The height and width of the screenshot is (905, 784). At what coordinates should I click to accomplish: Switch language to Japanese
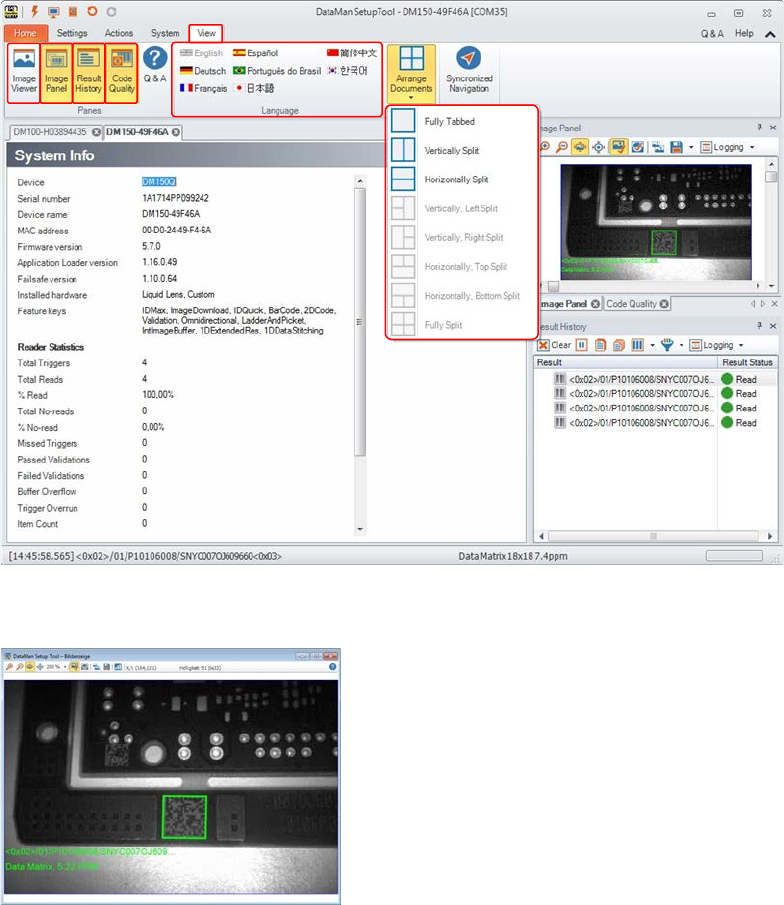click(x=253, y=88)
